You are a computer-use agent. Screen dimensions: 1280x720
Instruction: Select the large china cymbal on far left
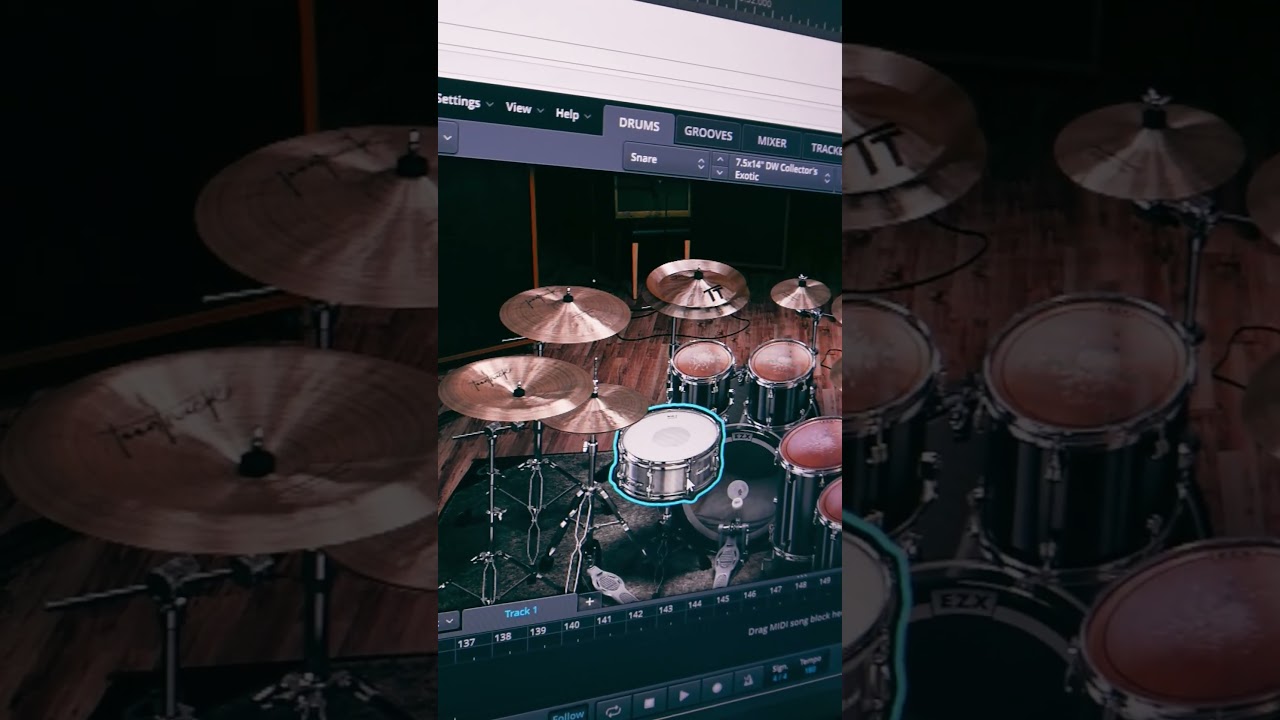click(515, 388)
